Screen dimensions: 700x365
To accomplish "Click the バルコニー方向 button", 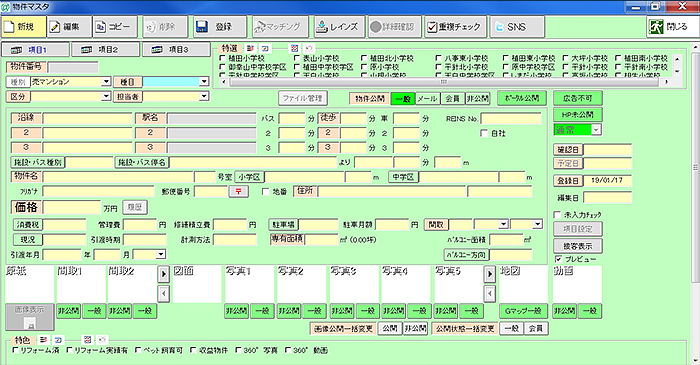I will [x=467, y=255].
